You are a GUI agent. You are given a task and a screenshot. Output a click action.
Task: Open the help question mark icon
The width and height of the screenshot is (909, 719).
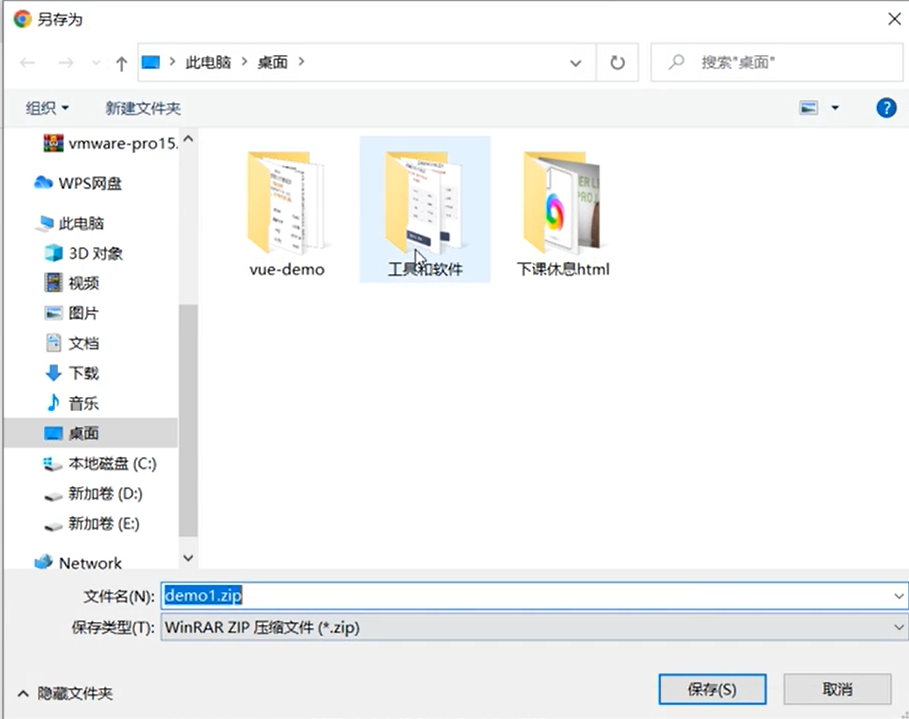click(x=885, y=108)
